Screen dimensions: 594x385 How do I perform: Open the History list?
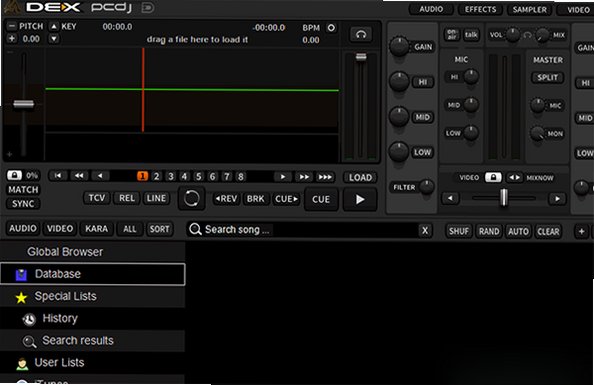pos(93,318)
